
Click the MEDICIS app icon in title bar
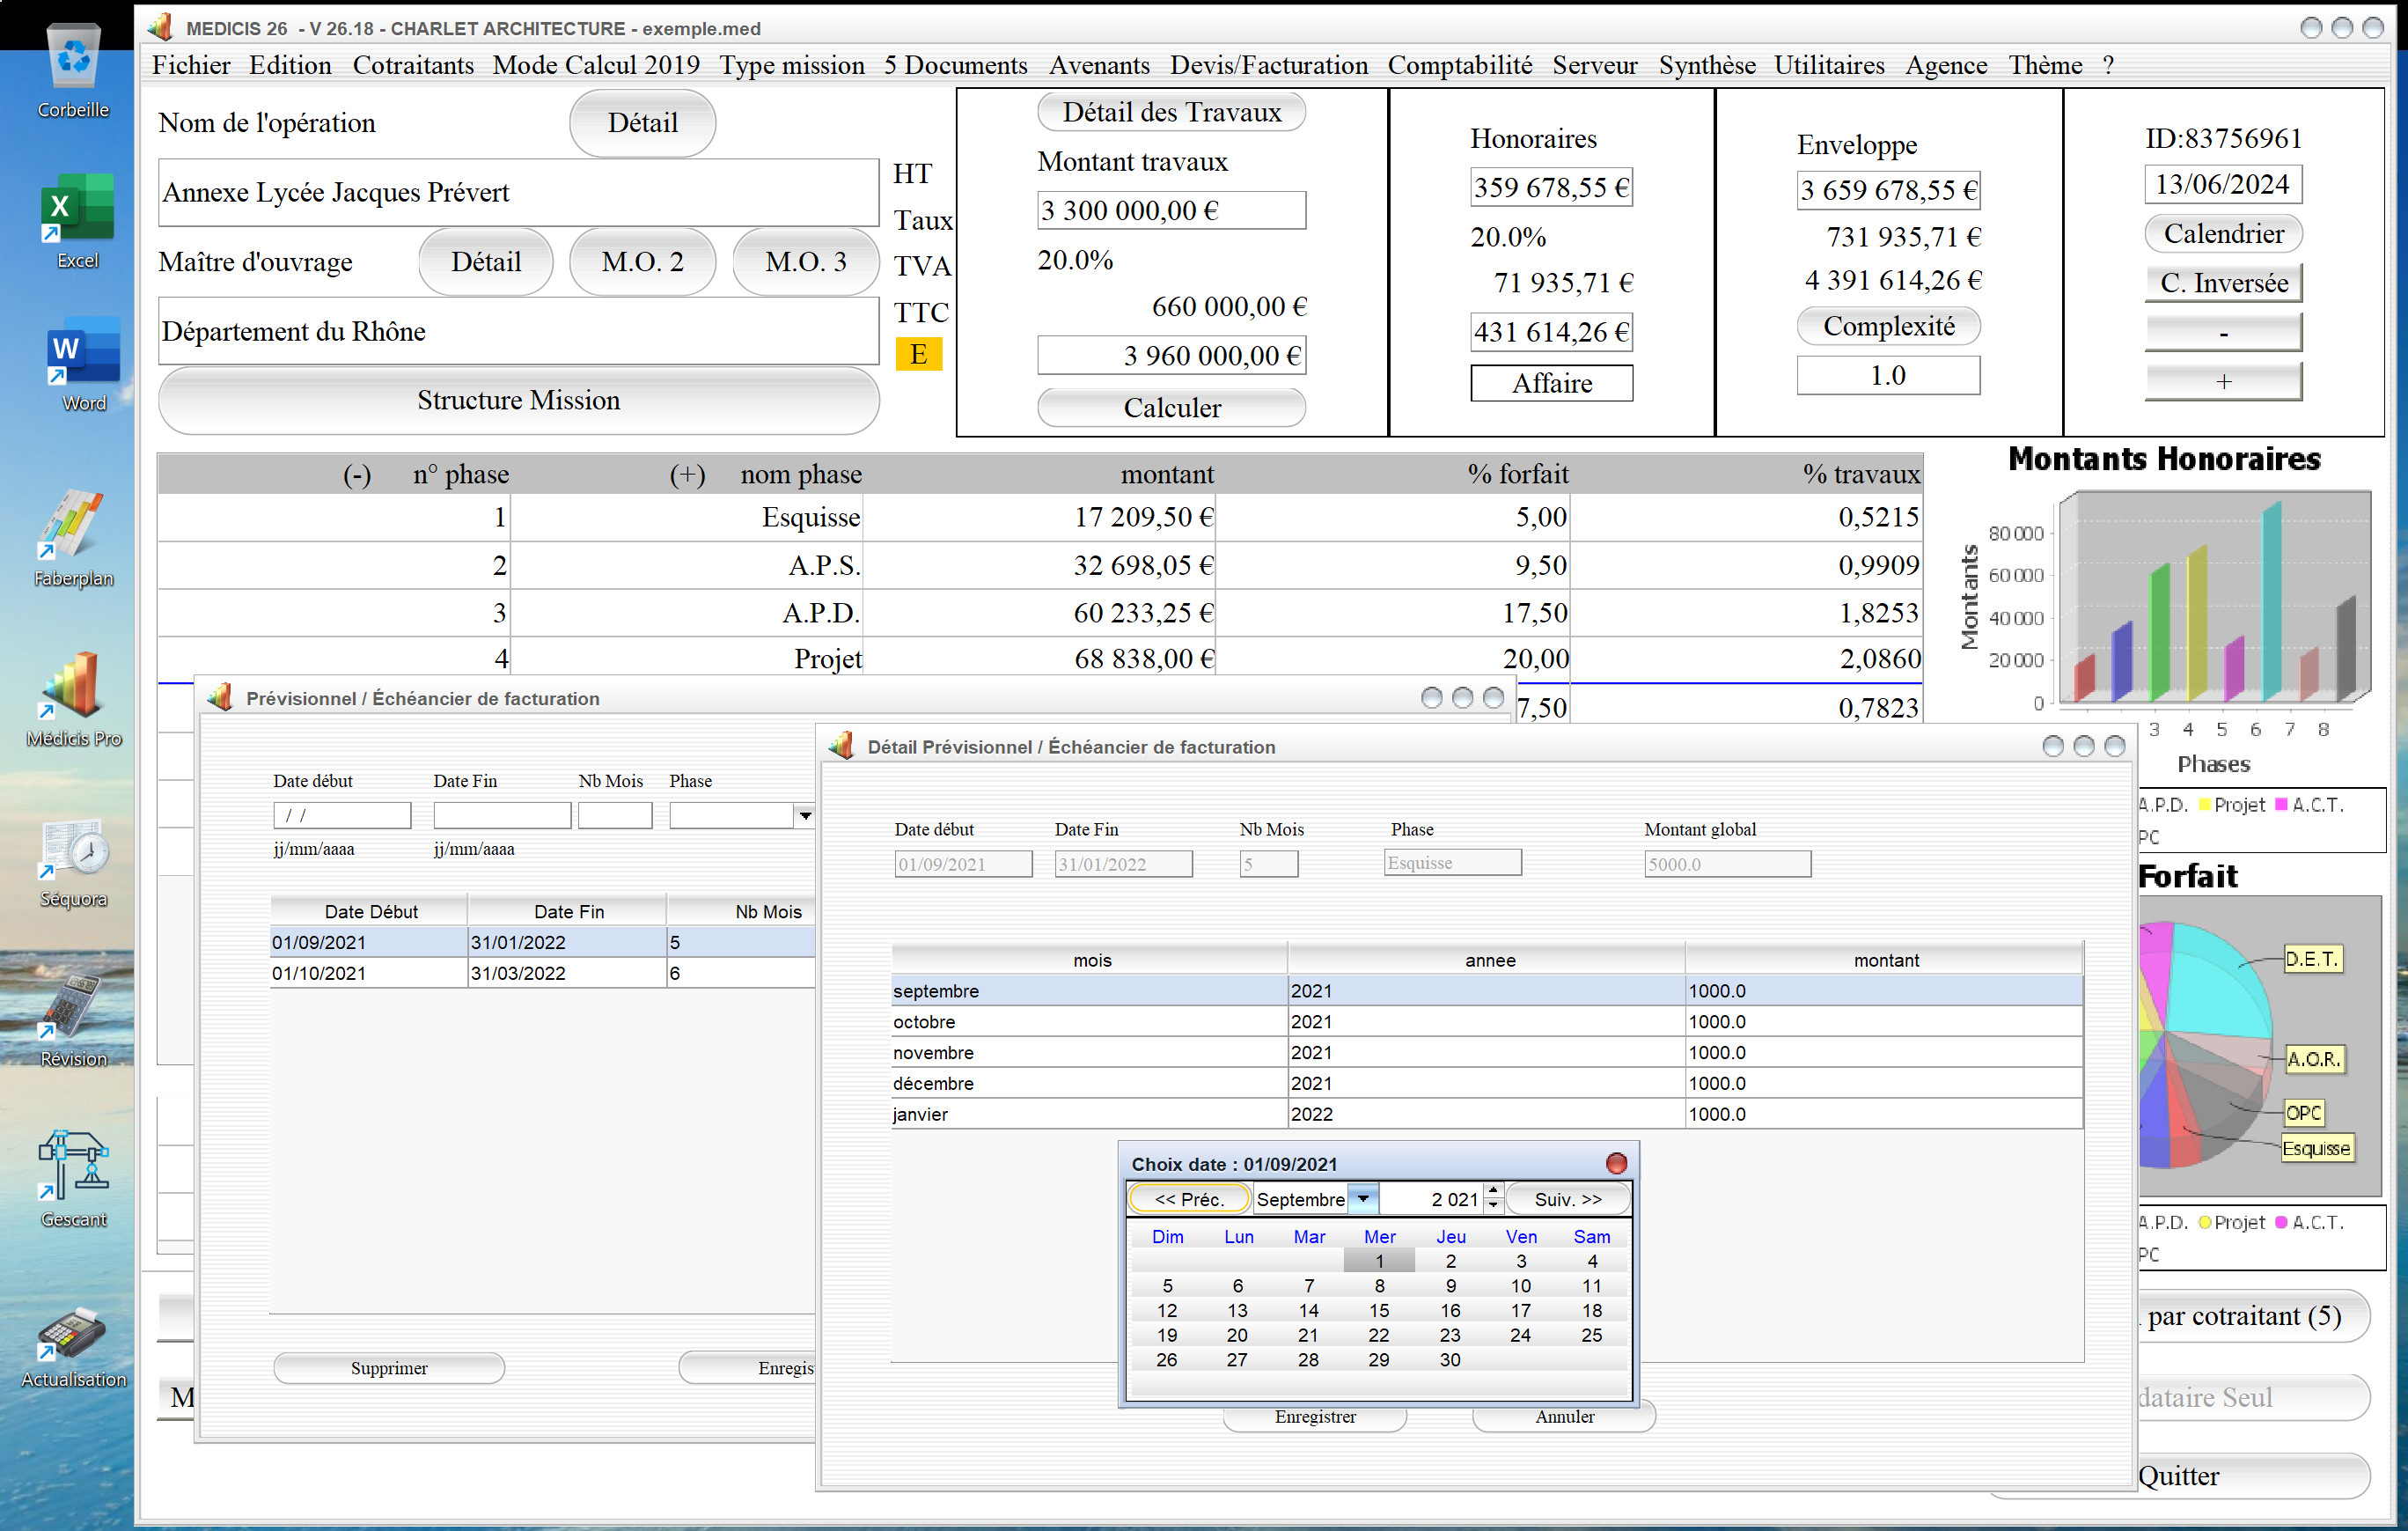pyautogui.click(x=160, y=27)
